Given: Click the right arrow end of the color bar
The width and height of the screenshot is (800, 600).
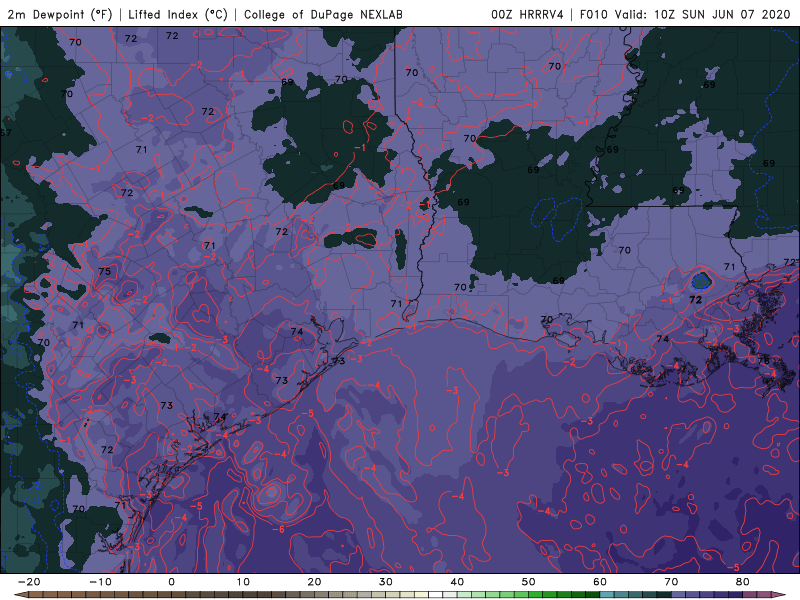Looking at the screenshot, I should tap(779, 595).
